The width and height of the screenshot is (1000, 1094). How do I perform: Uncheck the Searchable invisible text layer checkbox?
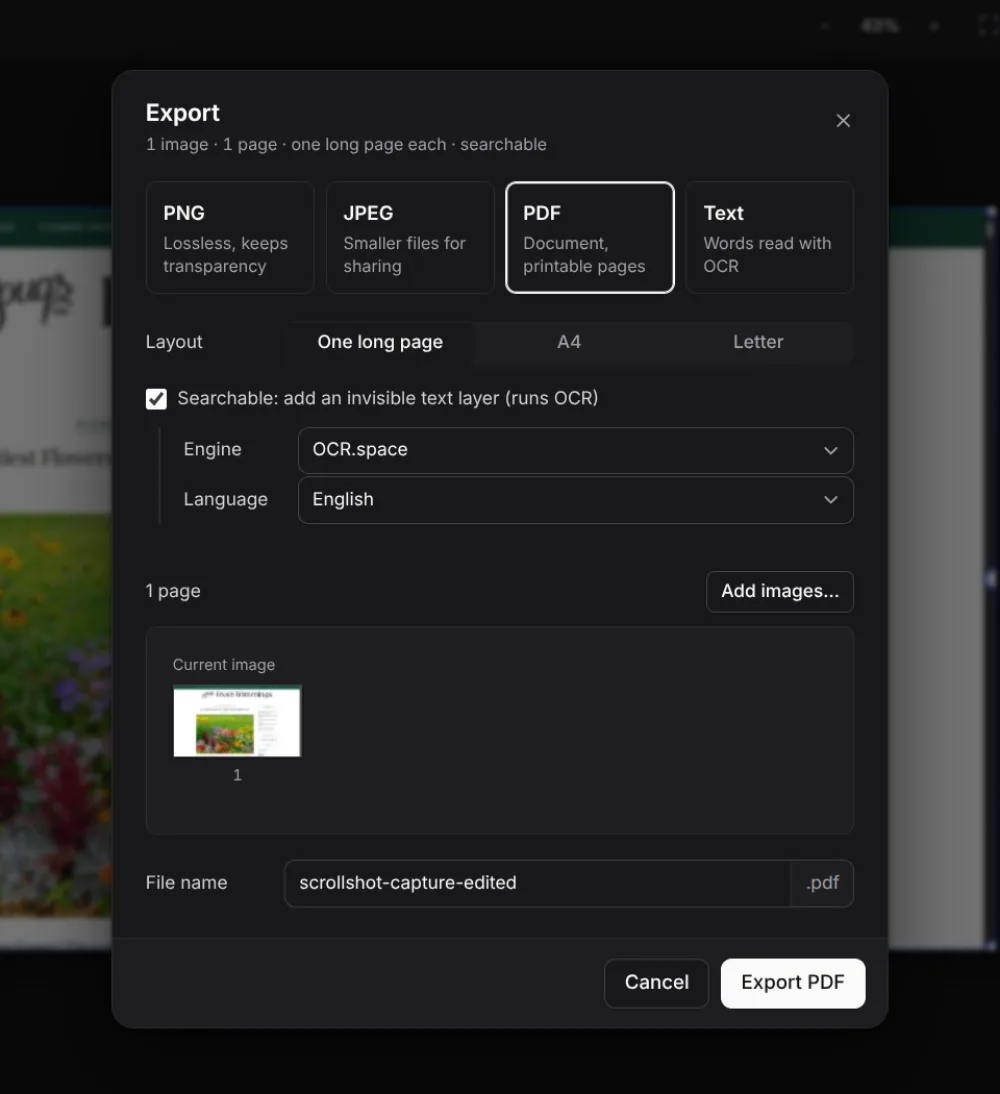tap(156, 399)
